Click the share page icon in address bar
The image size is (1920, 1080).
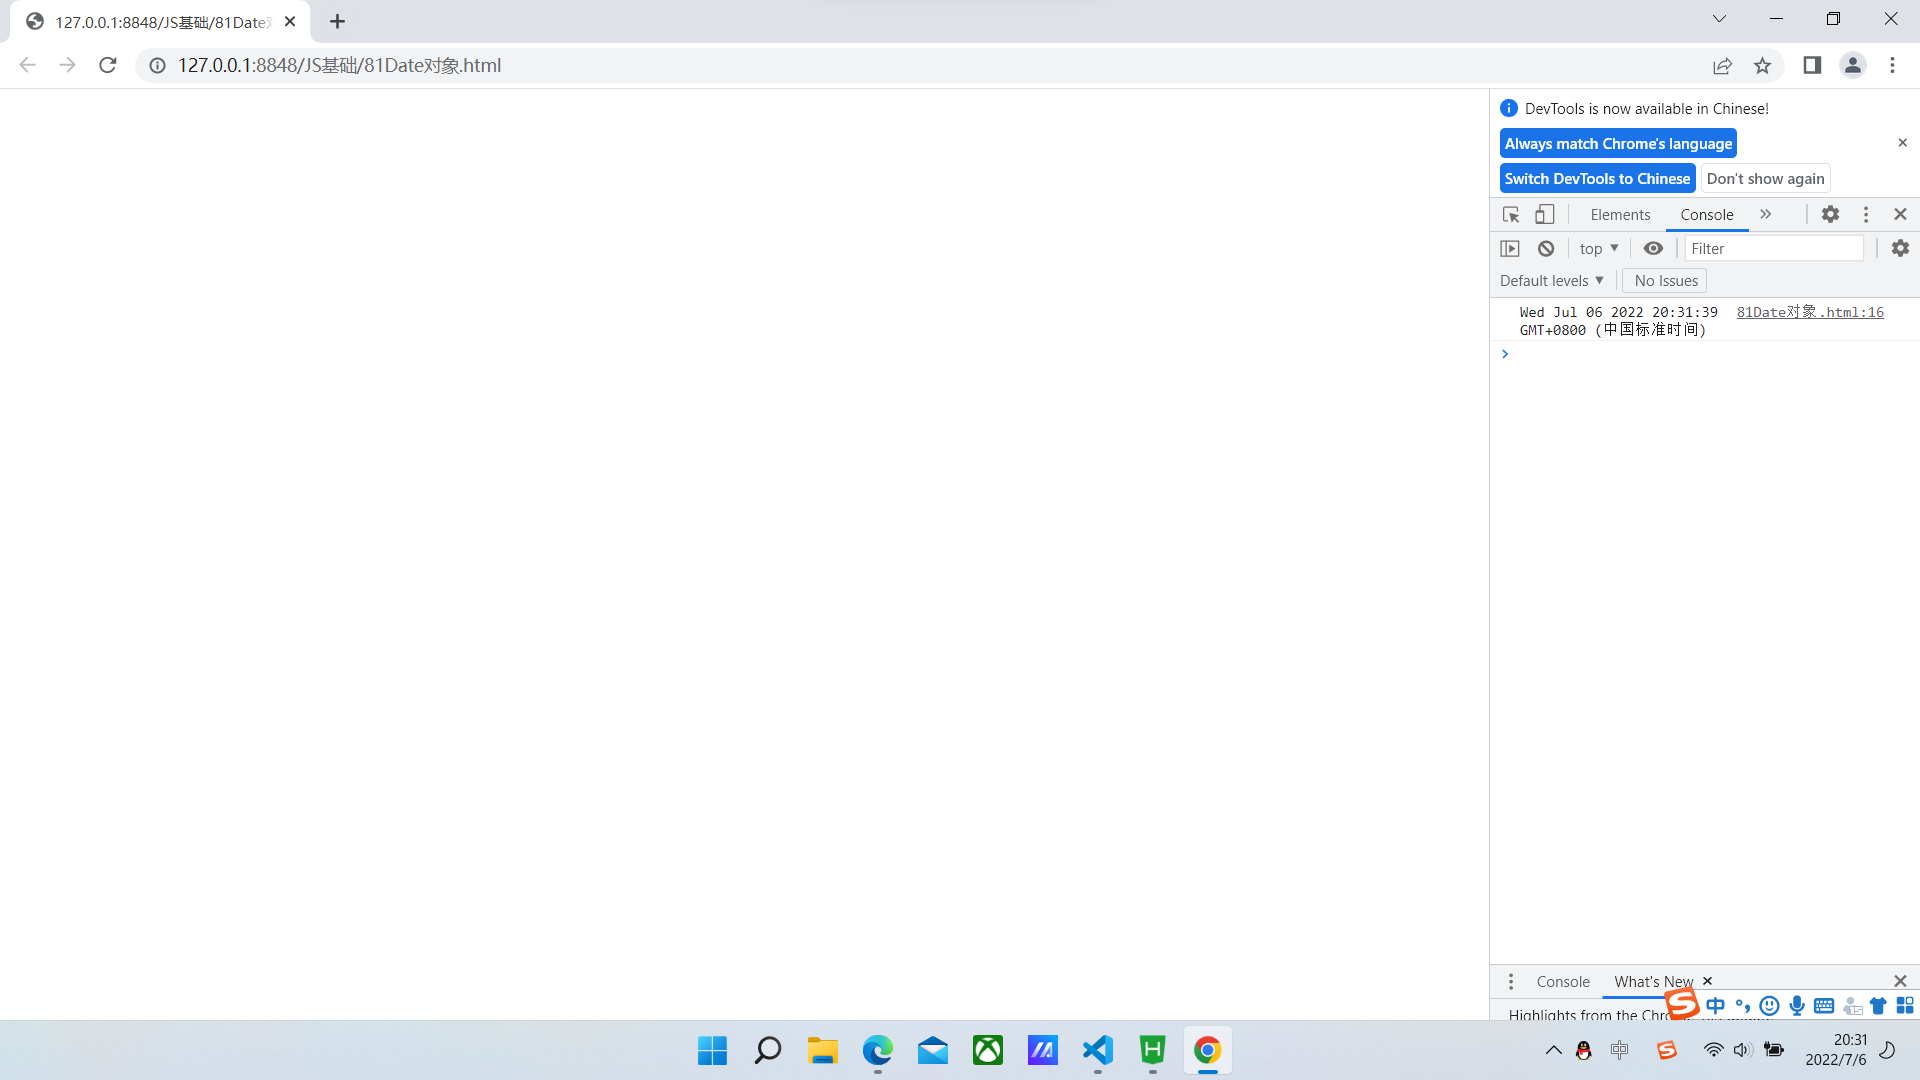pyautogui.click(x=1722, y=66)
